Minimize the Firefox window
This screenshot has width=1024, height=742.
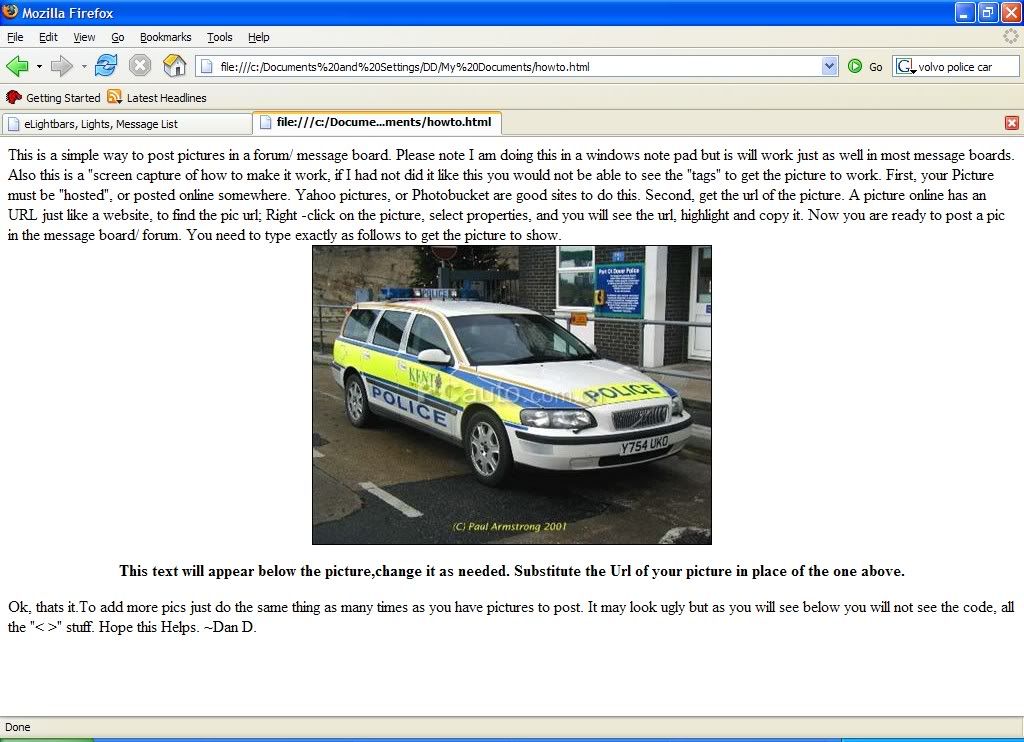pos(965,12)
